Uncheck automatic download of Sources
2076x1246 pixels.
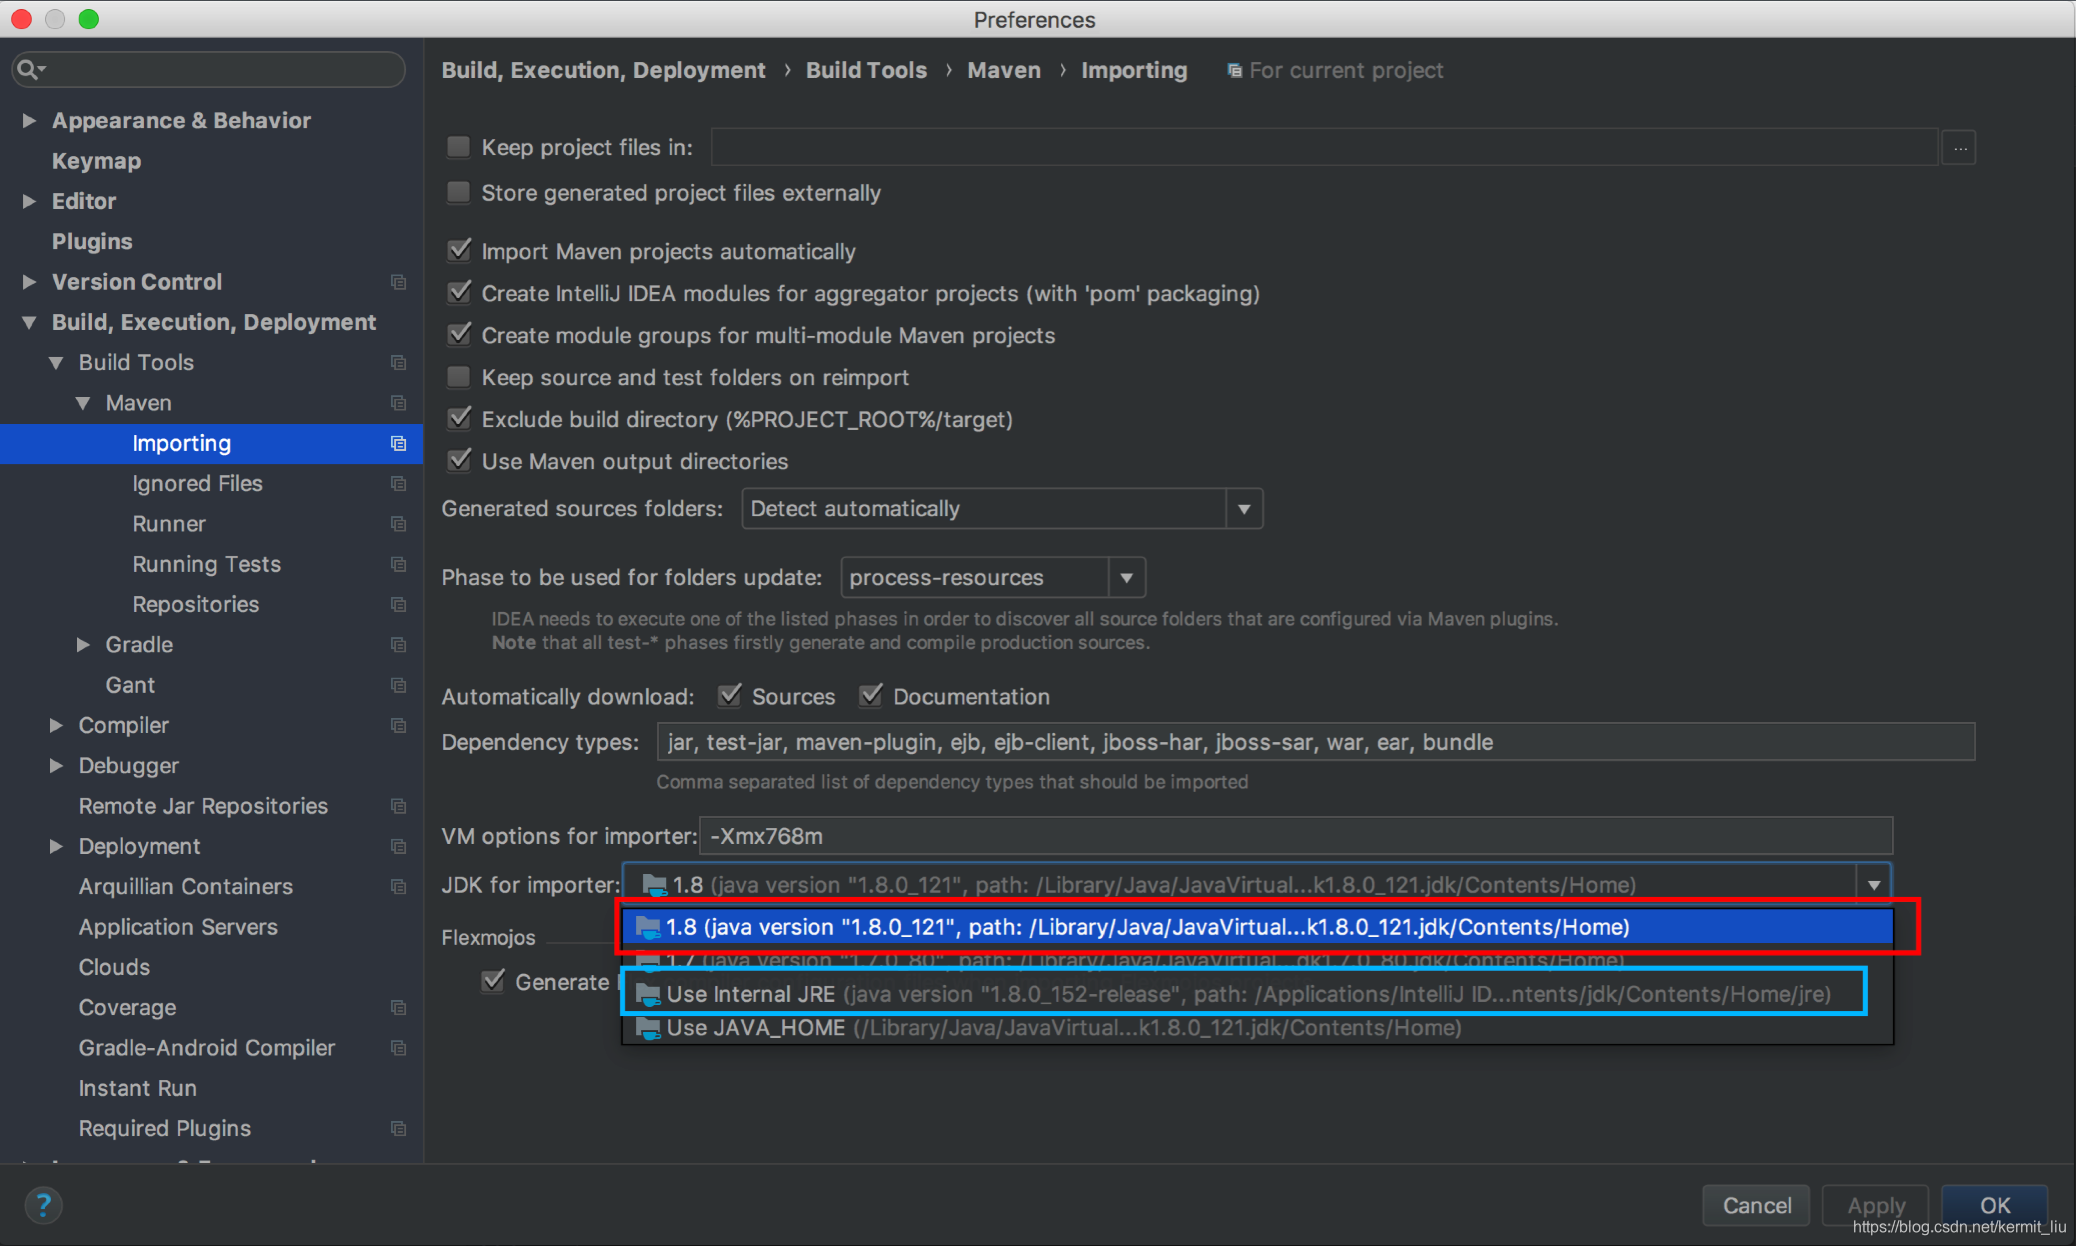coord(730,696)
